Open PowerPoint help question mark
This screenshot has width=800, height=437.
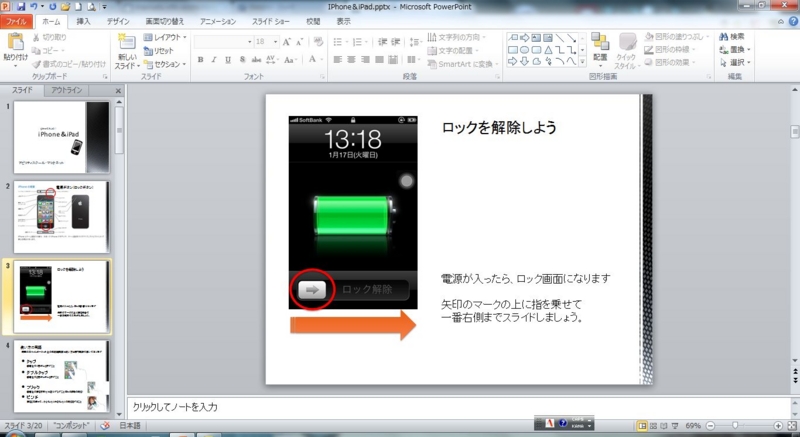793,21
